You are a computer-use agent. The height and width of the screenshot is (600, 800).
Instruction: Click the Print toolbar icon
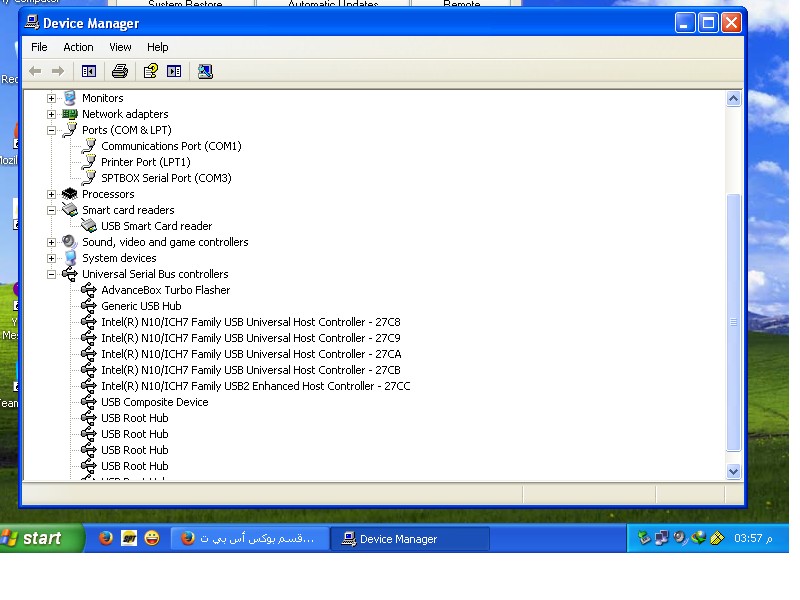point(120,71)
